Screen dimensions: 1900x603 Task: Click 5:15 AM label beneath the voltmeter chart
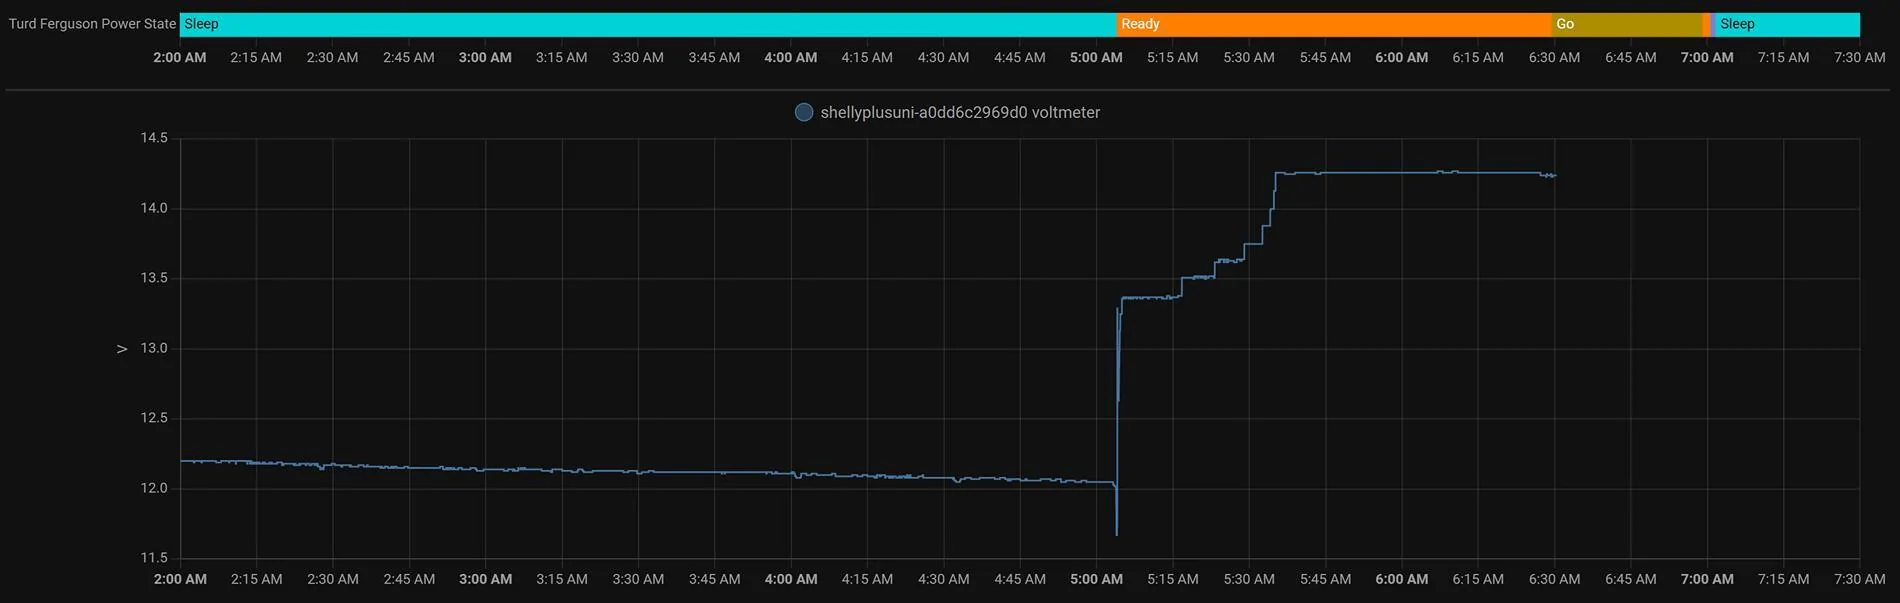1172,579
